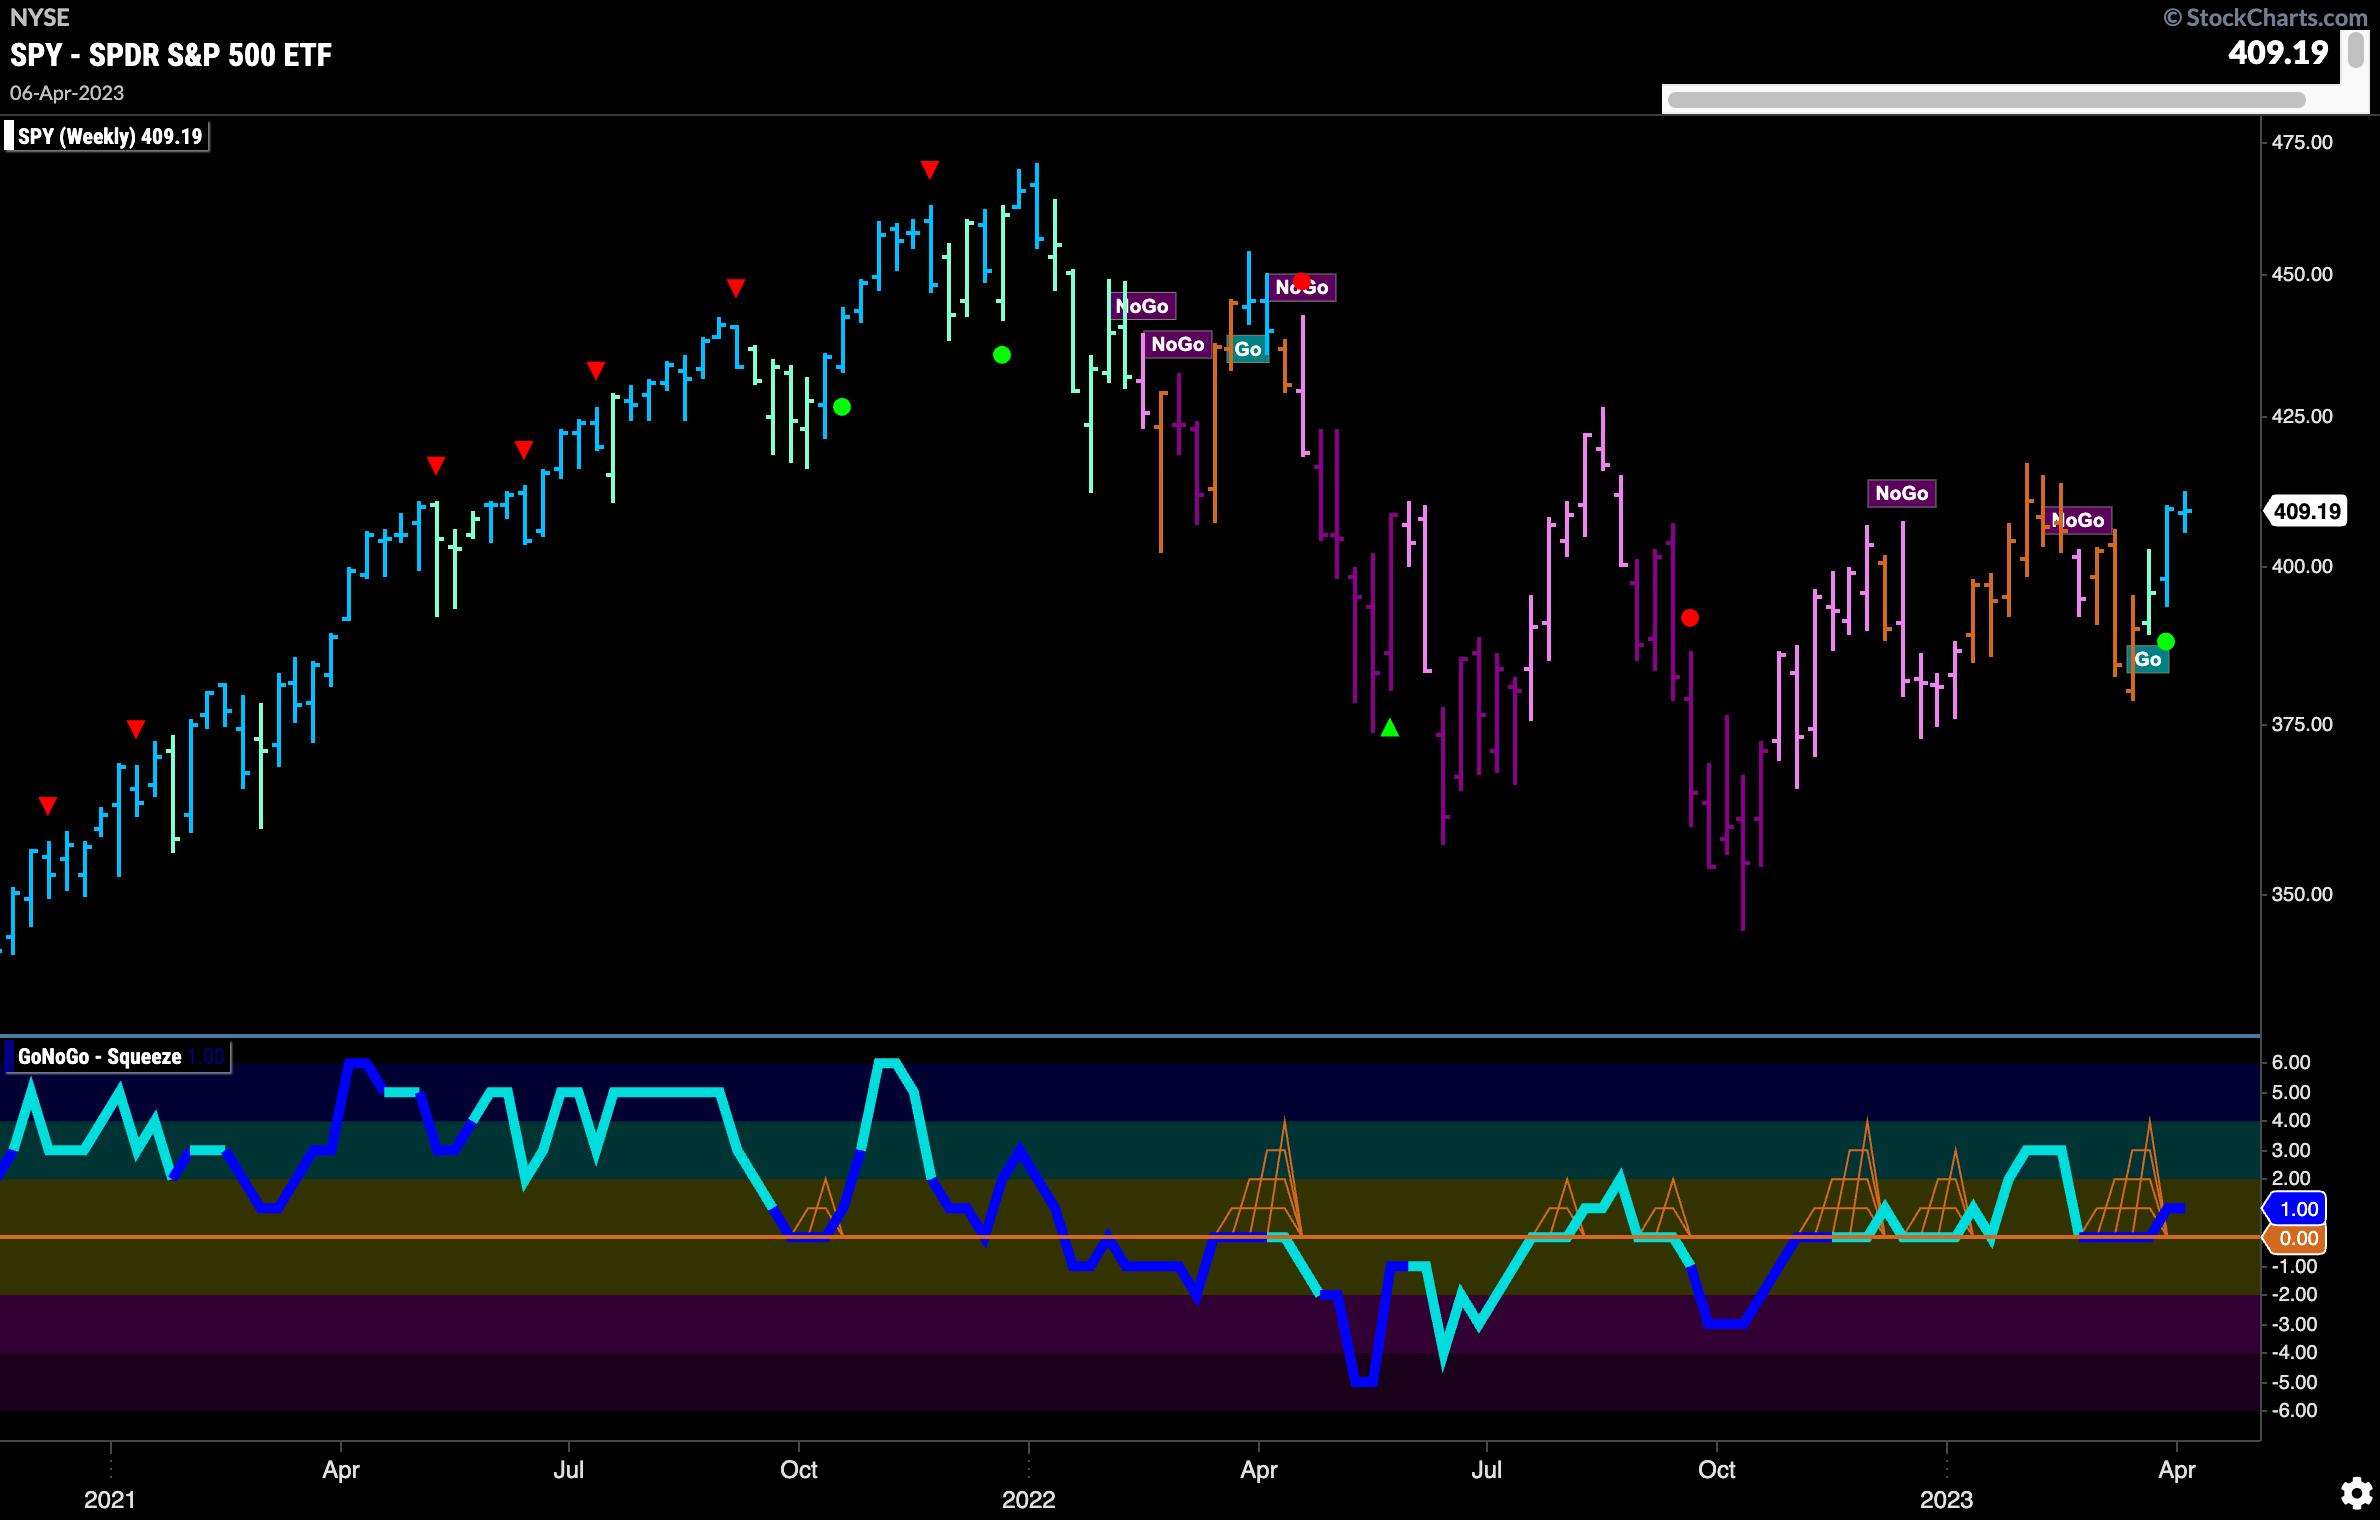Click the green up-triangle marker near 375

pyautogui.click(x=1389, y=728)
